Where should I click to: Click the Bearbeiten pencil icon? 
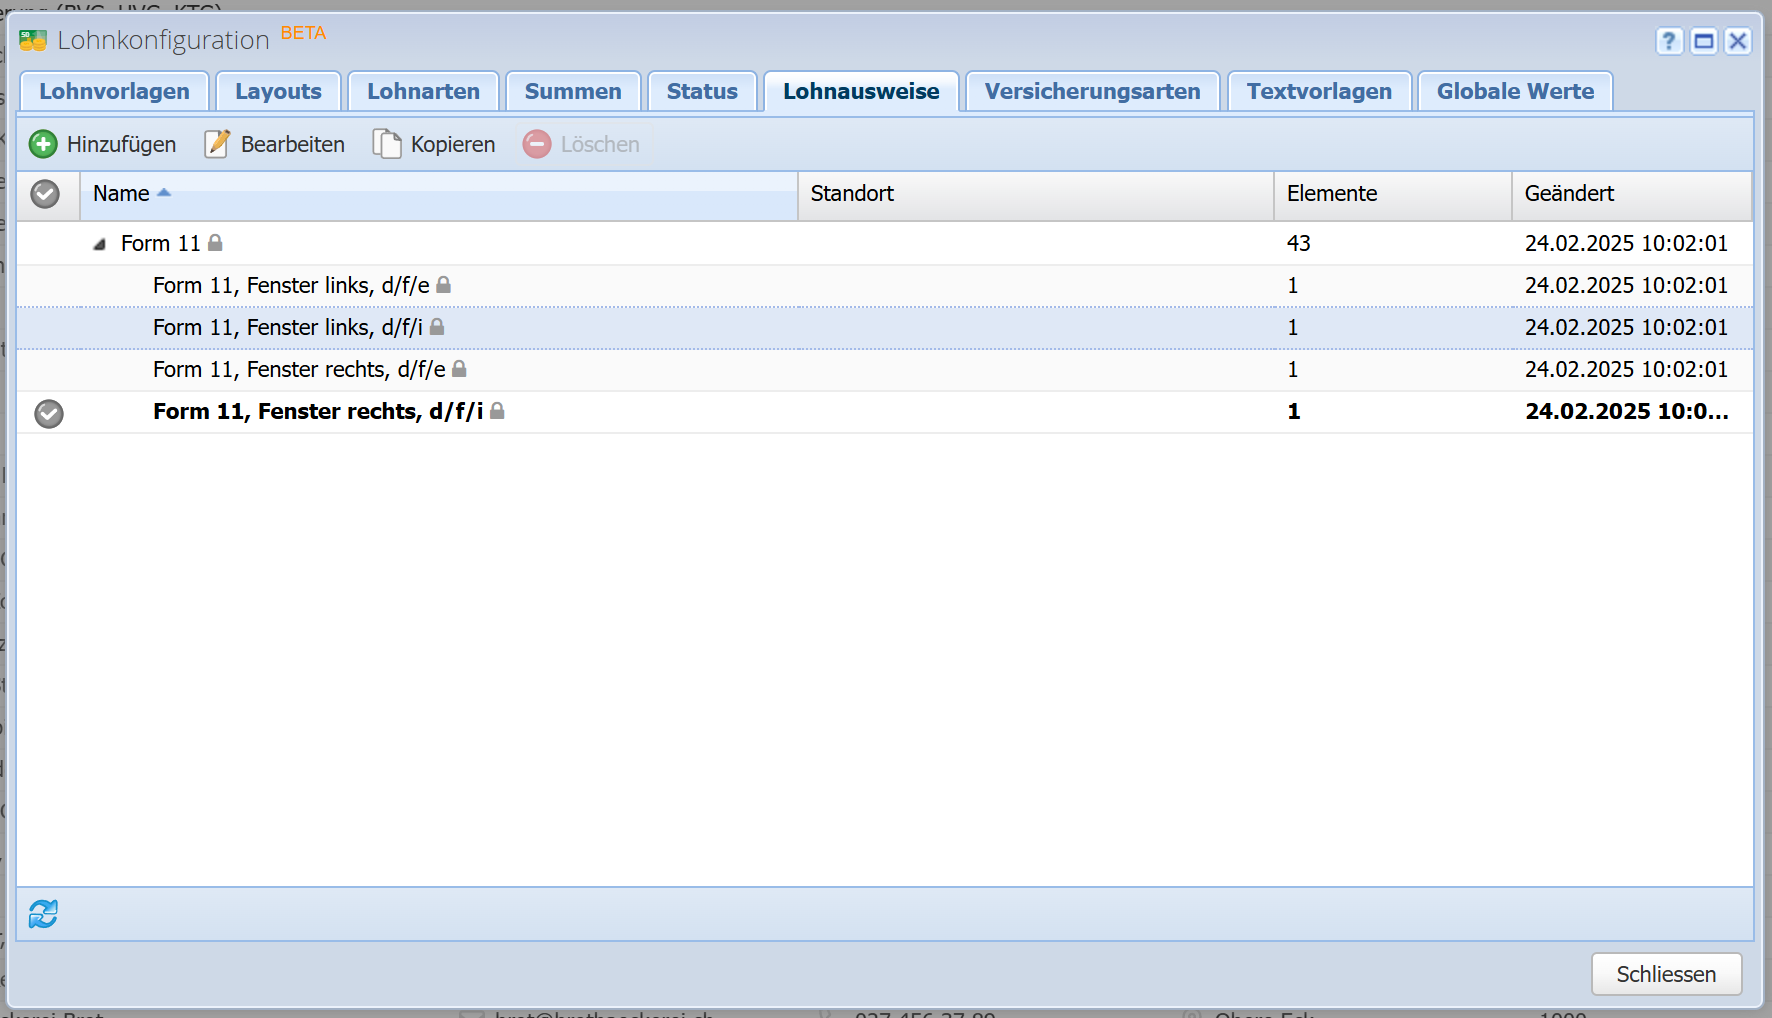point(217,144)
